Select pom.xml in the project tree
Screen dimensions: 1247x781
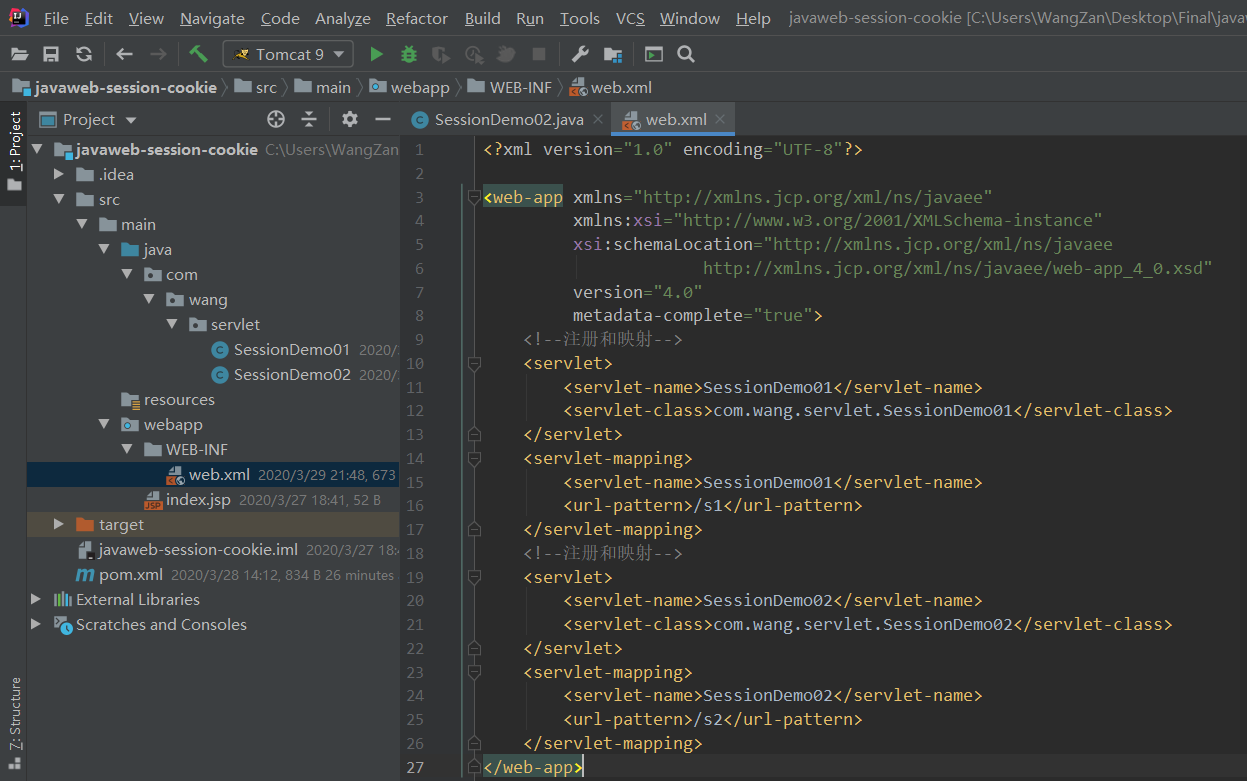coord(130,574)
